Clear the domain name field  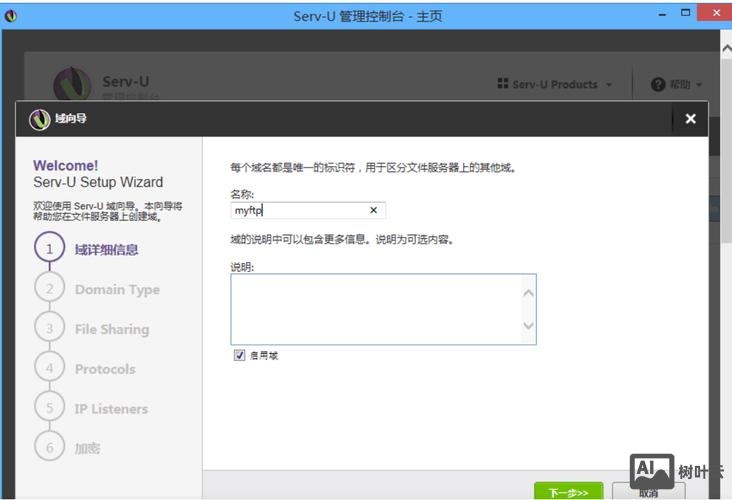(x=373, y=210)
